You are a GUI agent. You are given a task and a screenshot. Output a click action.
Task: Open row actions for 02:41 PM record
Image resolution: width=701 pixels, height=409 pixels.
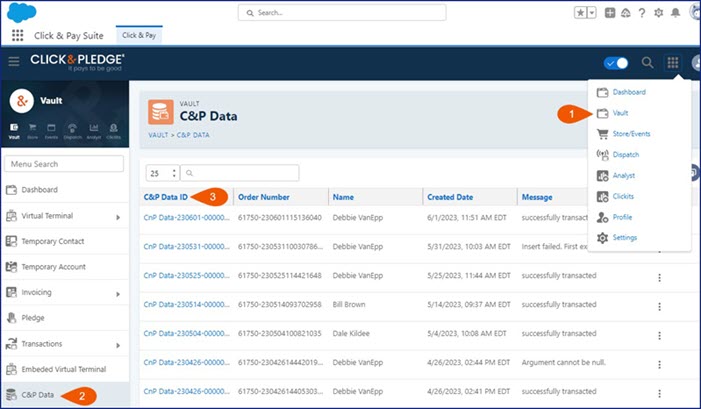tap(659, 393)
